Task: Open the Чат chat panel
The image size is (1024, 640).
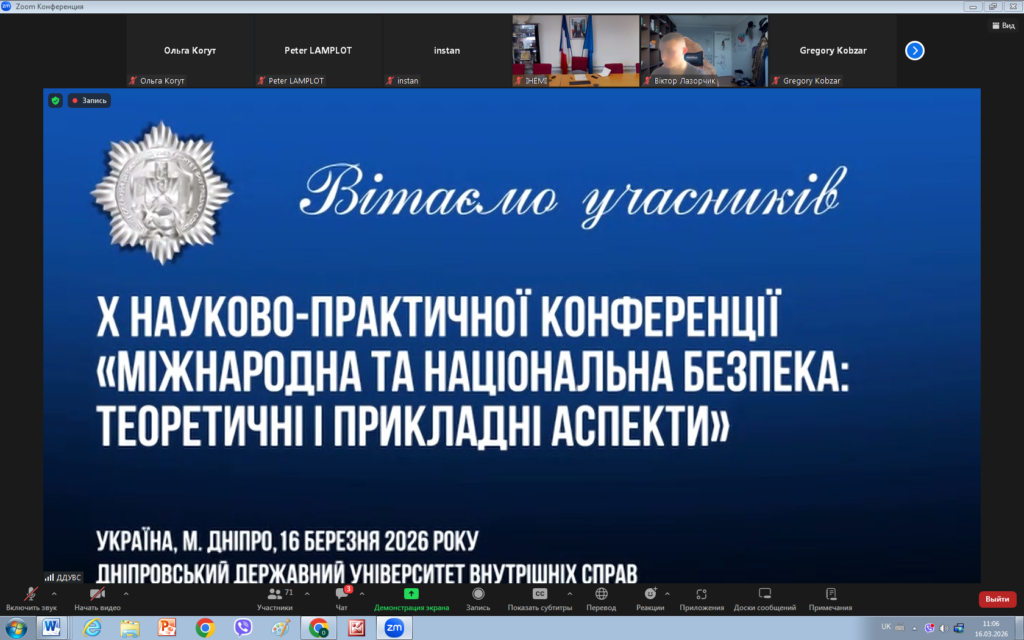Action: [x=342, y=595]
